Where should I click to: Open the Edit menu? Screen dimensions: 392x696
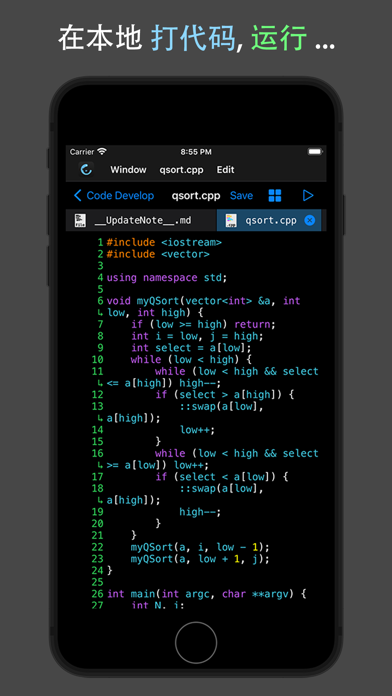(226, 170)
